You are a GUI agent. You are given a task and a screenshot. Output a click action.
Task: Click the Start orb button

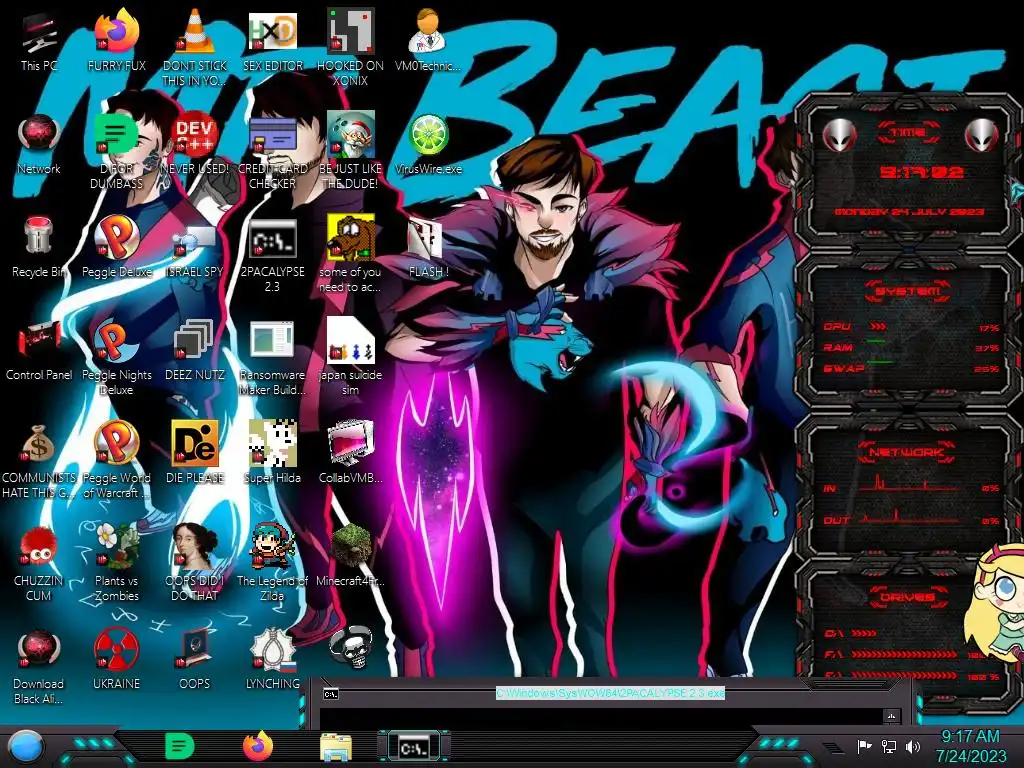pyautogui.click(x=25, y=746)
